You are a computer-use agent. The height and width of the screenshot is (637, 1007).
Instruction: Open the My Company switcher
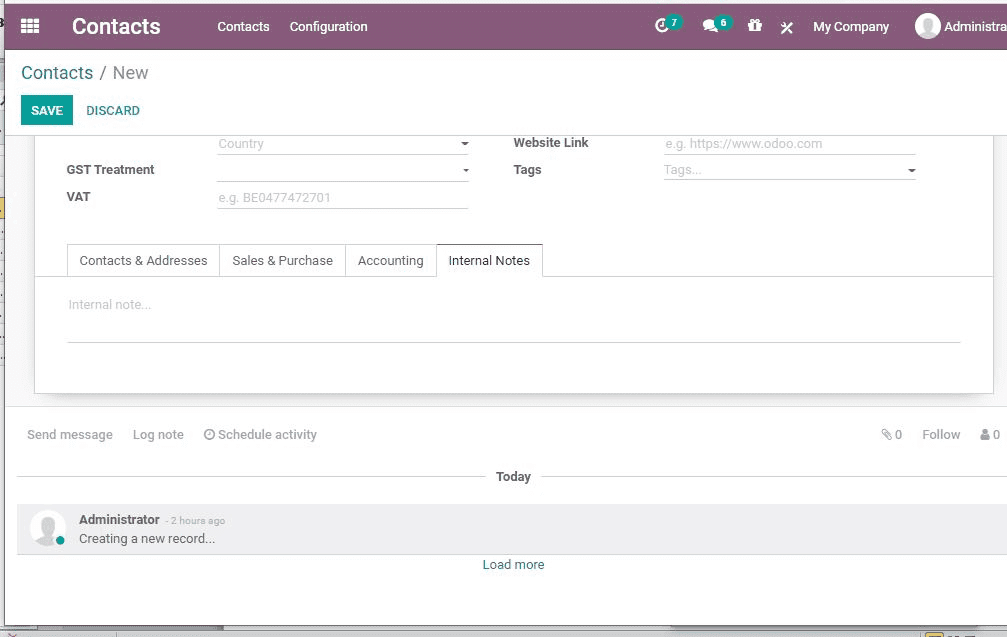click(x=851, y=26)
